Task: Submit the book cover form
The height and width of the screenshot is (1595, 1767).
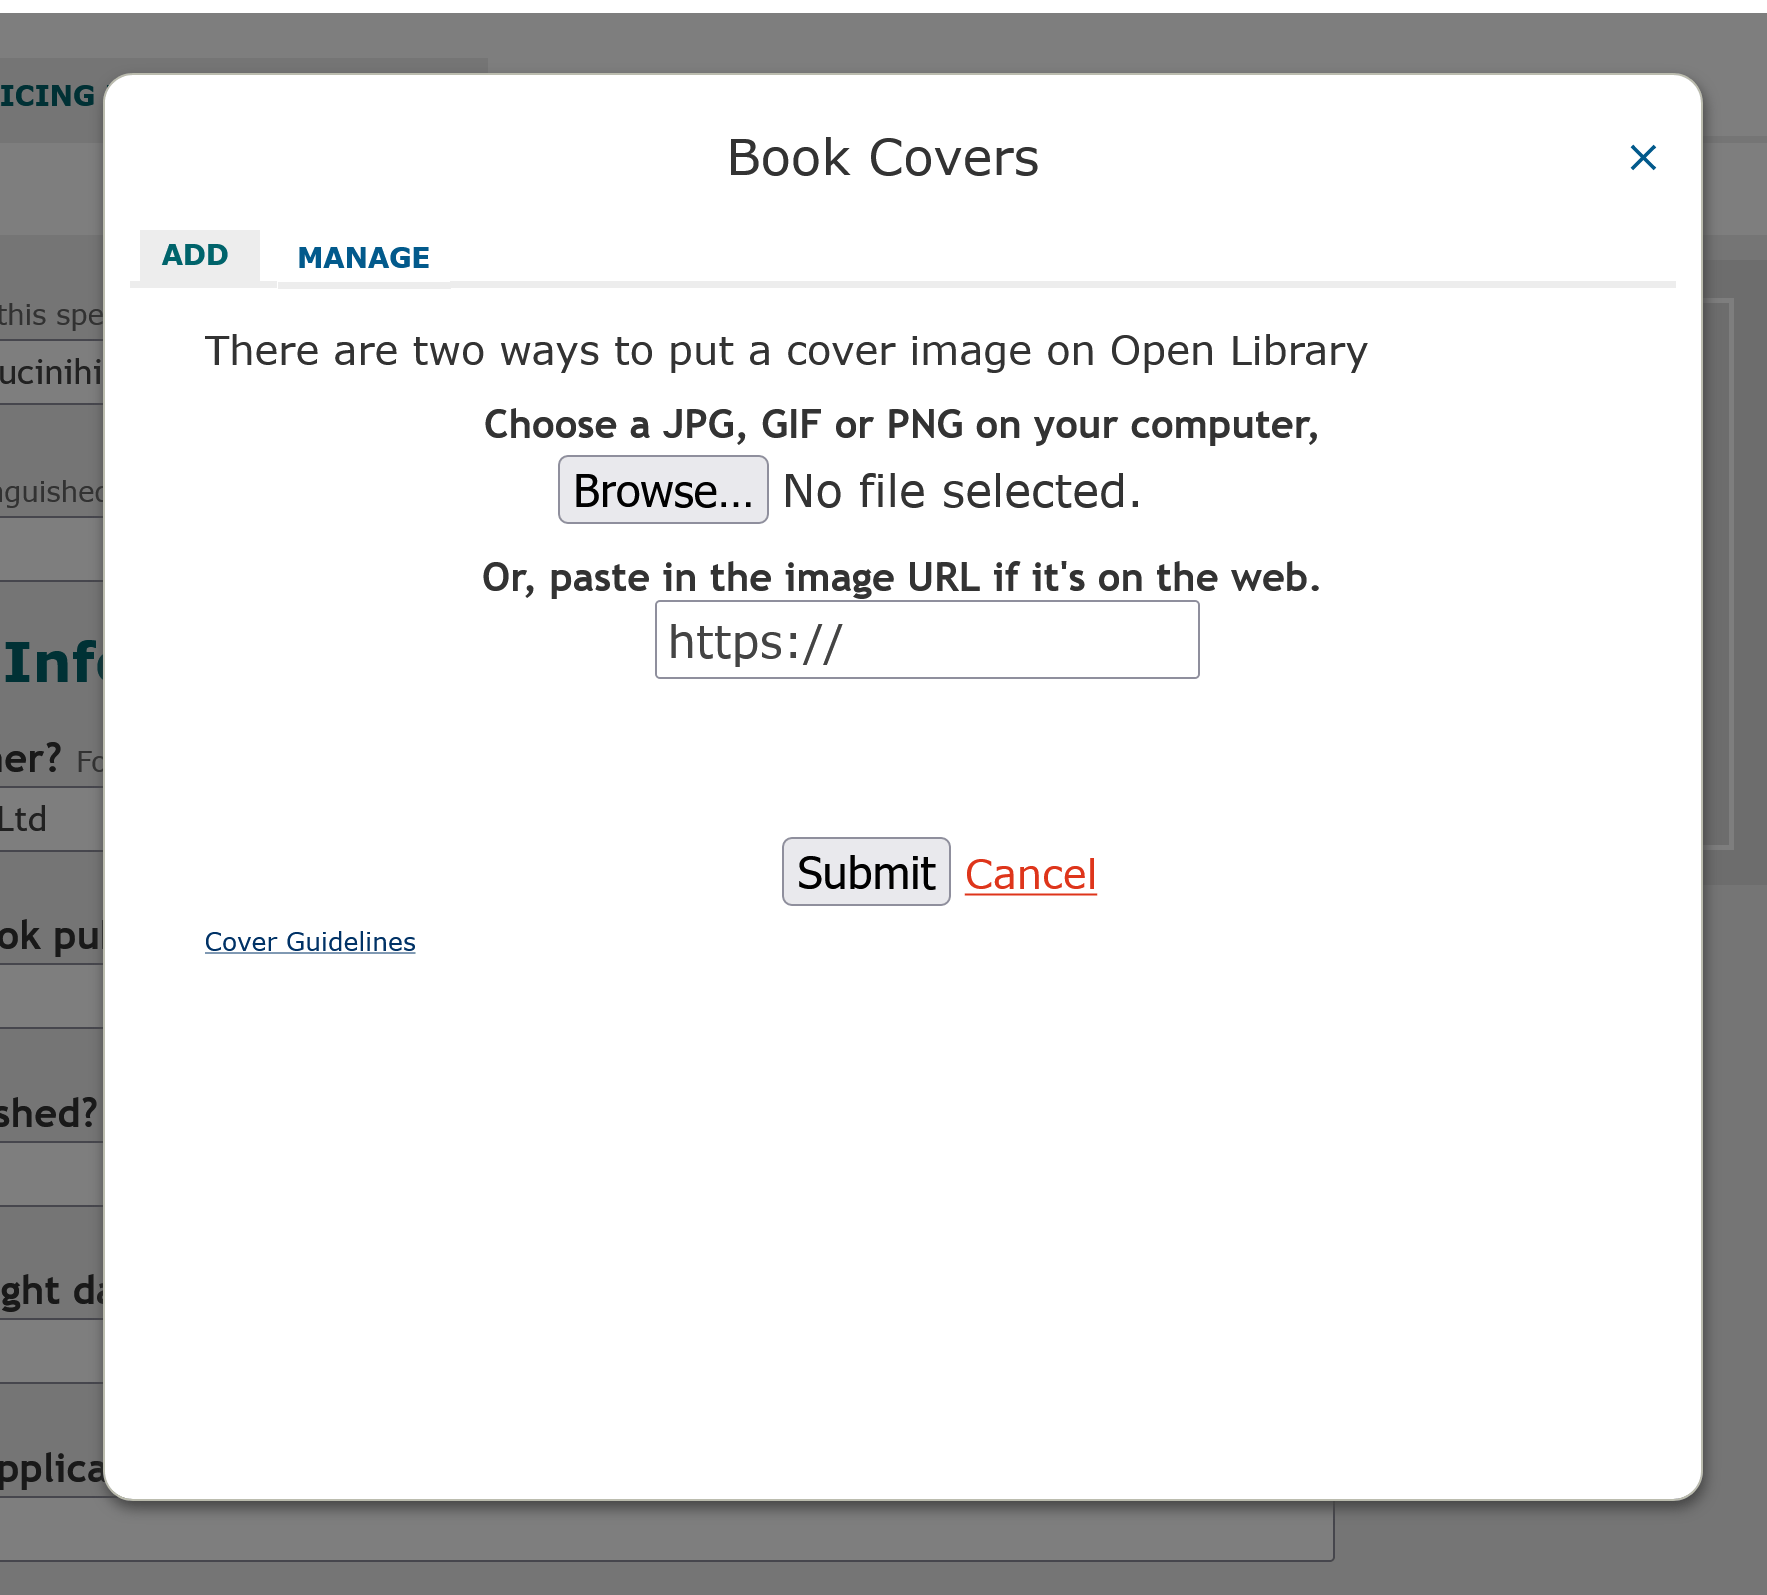Action: click(x=865, y=870)
